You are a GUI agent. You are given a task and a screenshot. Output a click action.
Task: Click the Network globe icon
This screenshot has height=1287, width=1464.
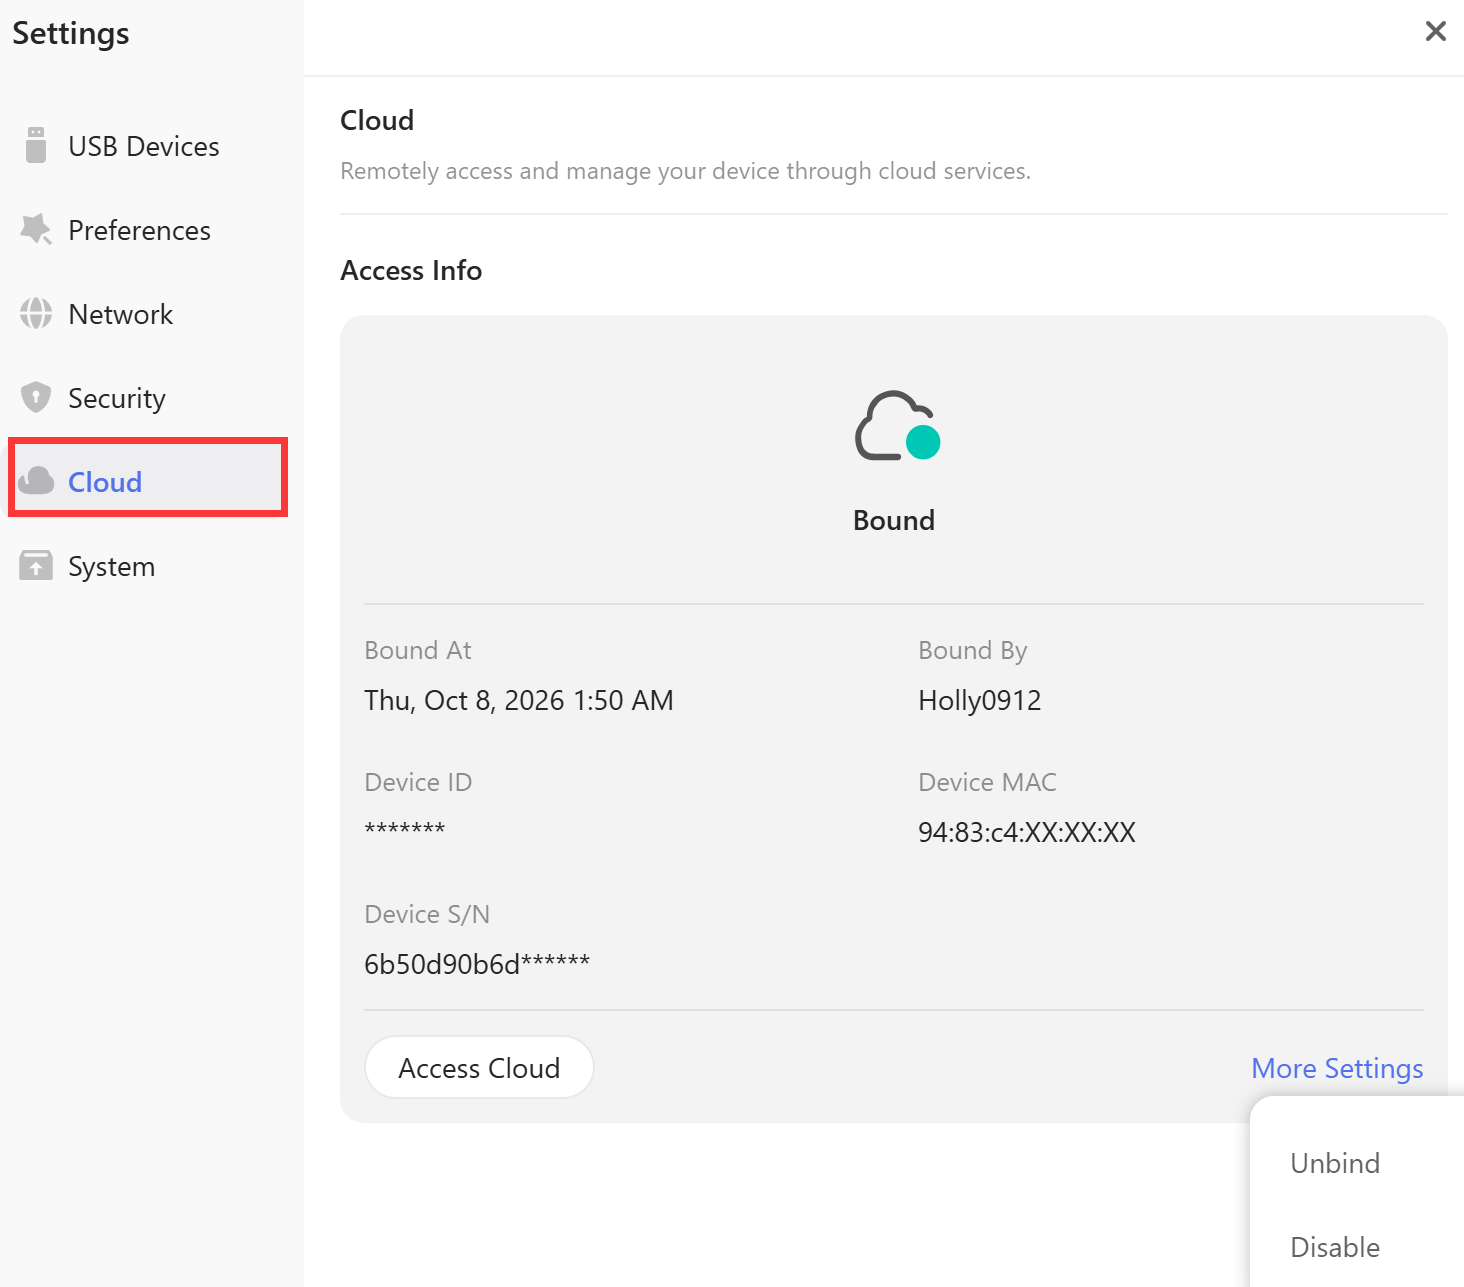[x=36, y=313]
